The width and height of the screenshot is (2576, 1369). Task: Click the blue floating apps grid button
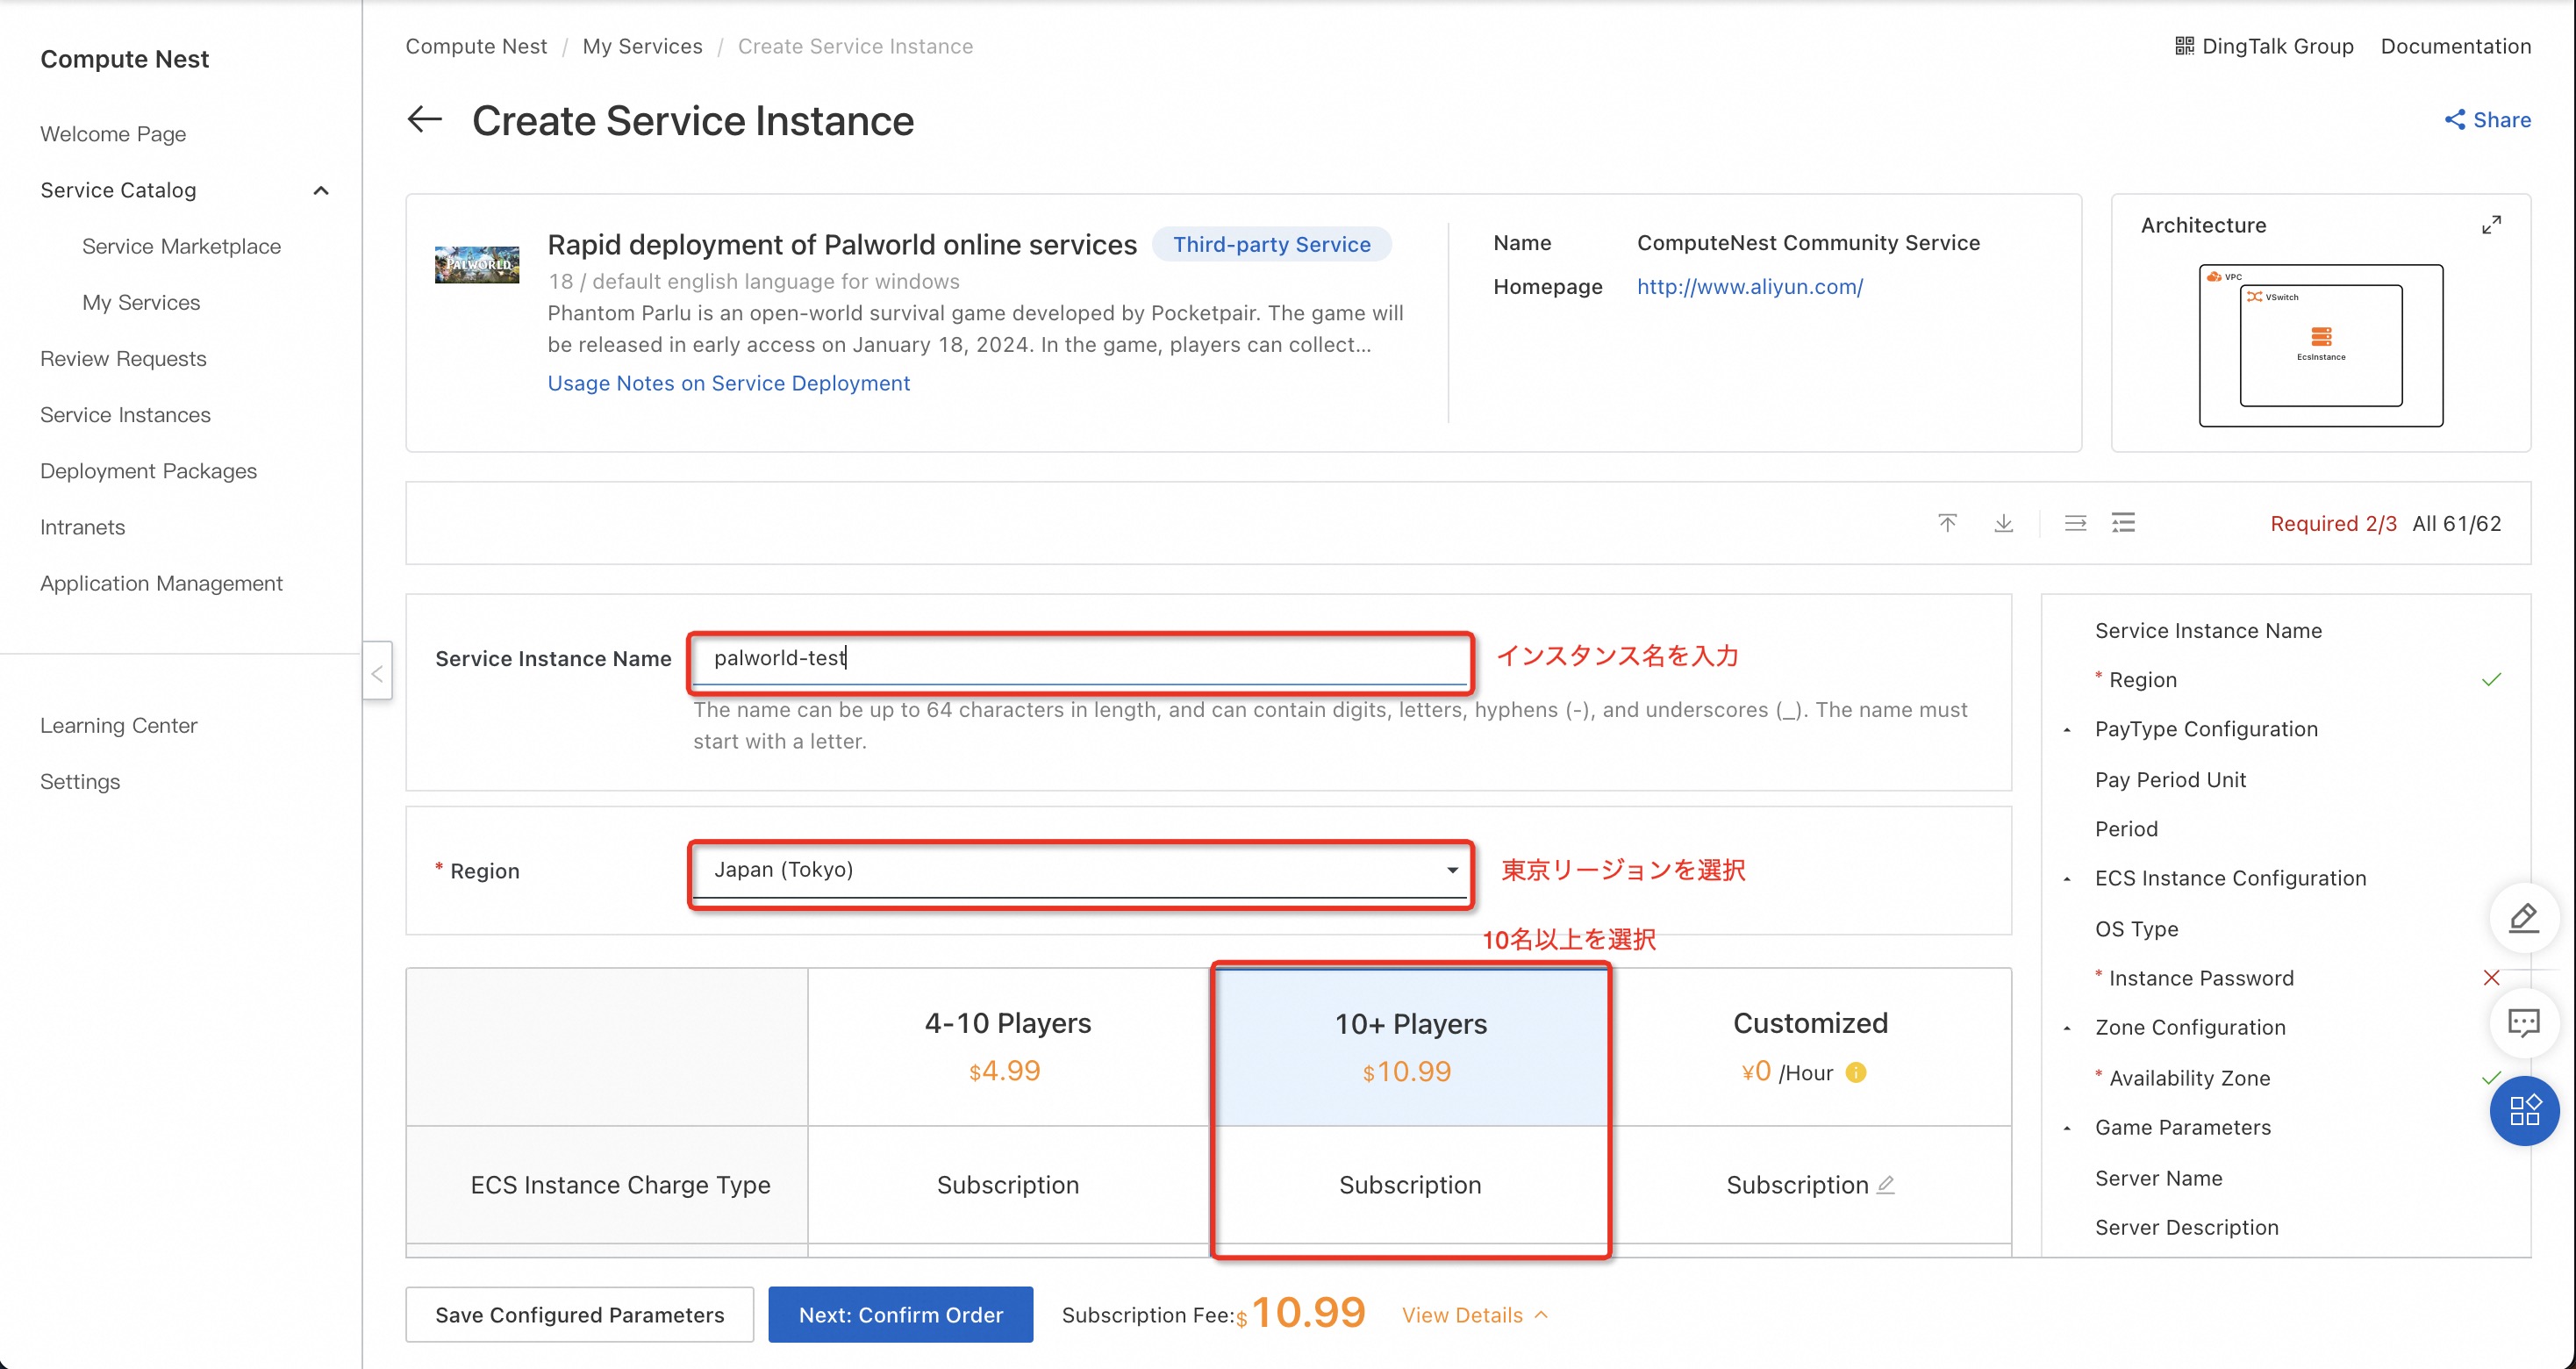pyautogui.click(x=2523, y=1110)
